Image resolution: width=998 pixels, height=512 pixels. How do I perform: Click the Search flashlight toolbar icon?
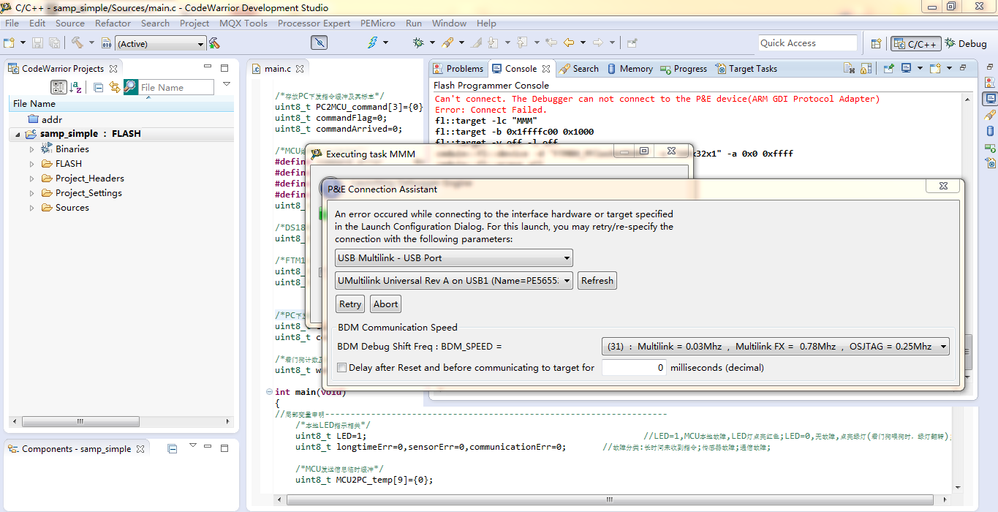[x=448, y=43]
